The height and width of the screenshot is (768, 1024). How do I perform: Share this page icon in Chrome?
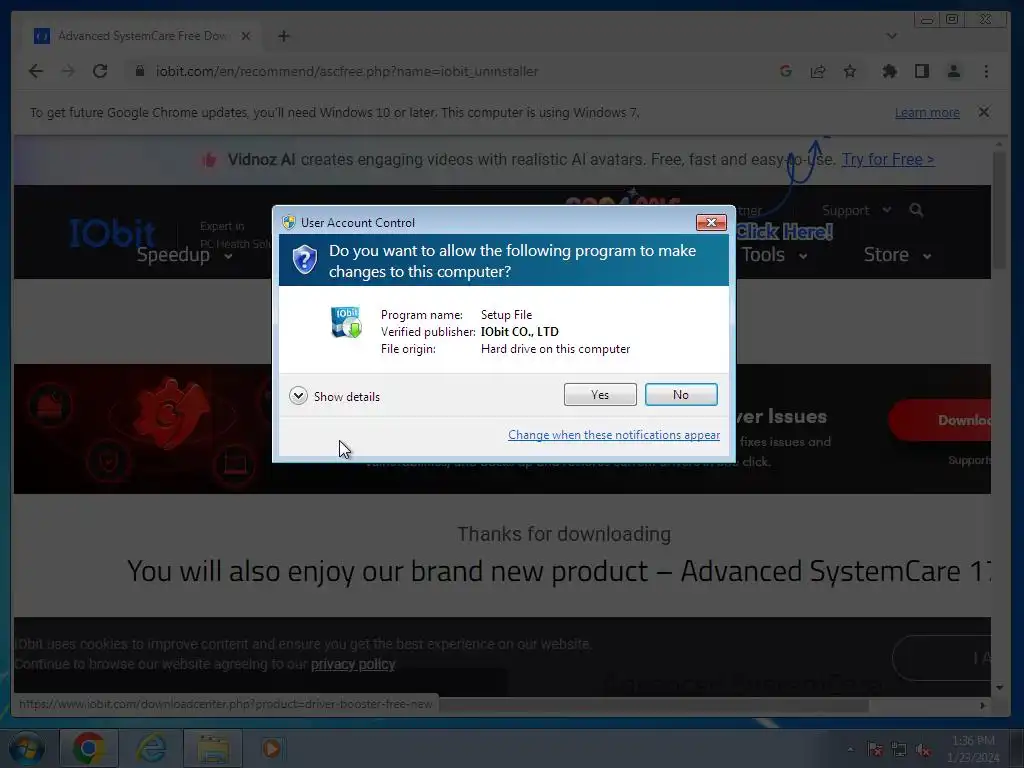coord(818,71)
